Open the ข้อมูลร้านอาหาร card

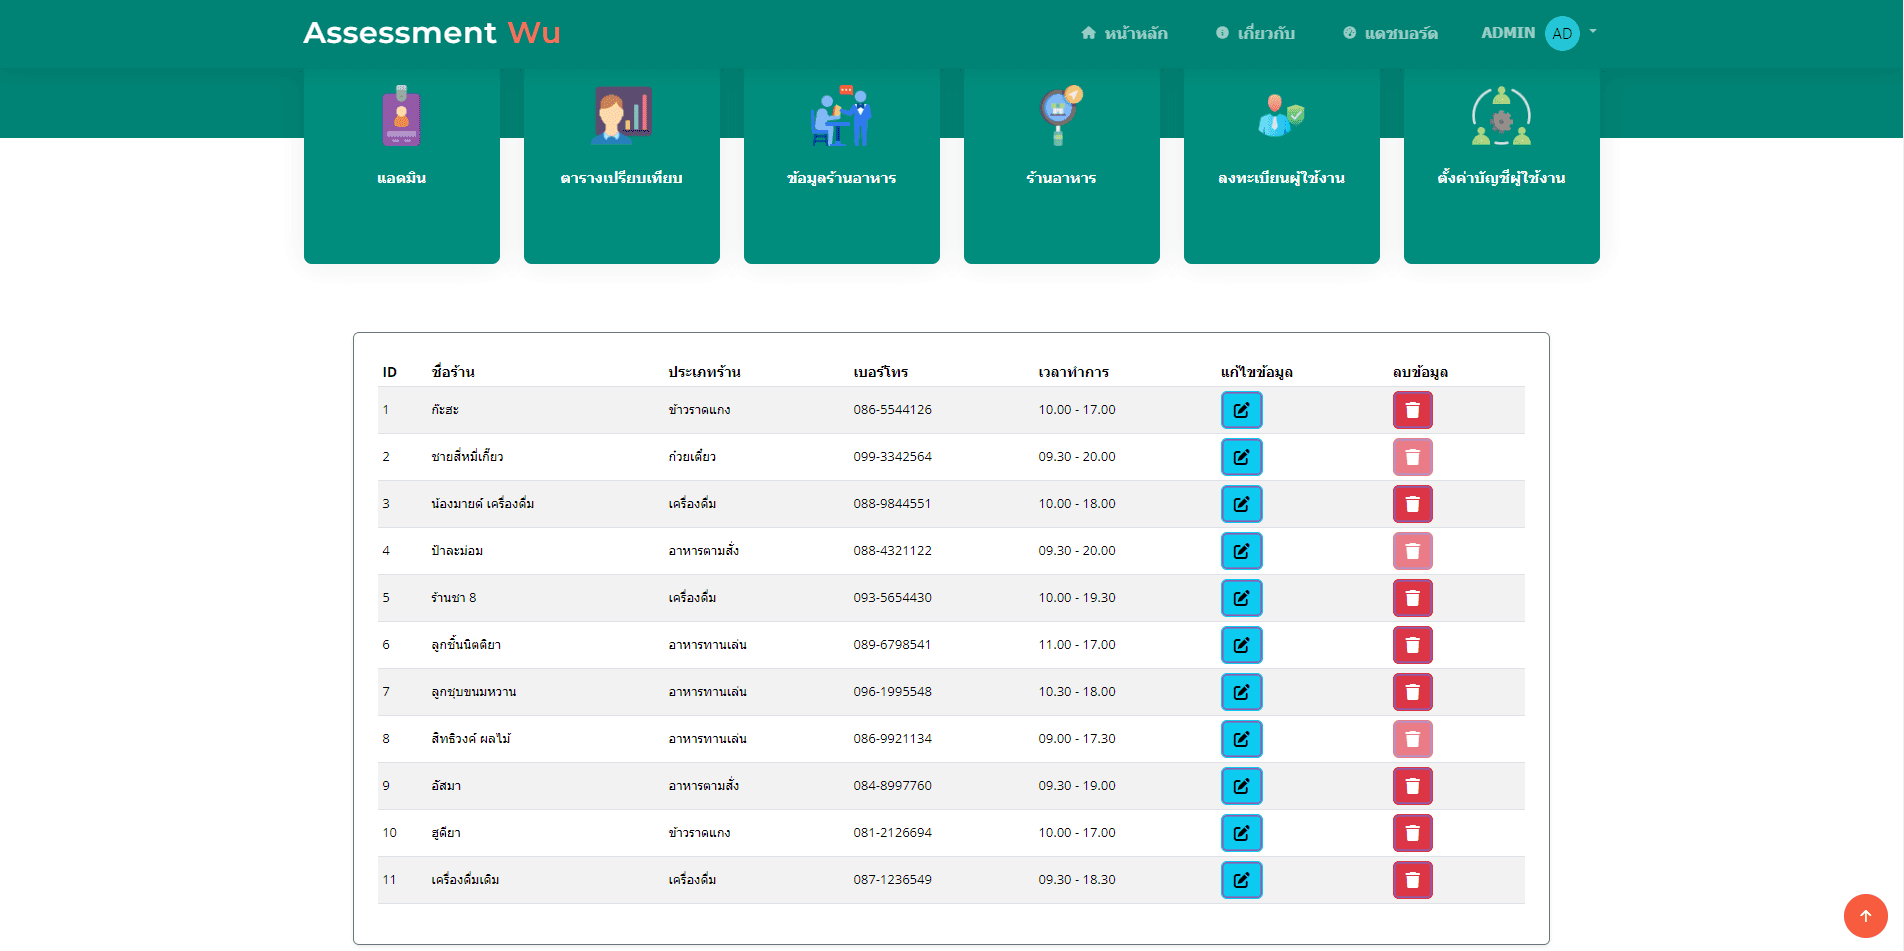(x=841, y=165)
